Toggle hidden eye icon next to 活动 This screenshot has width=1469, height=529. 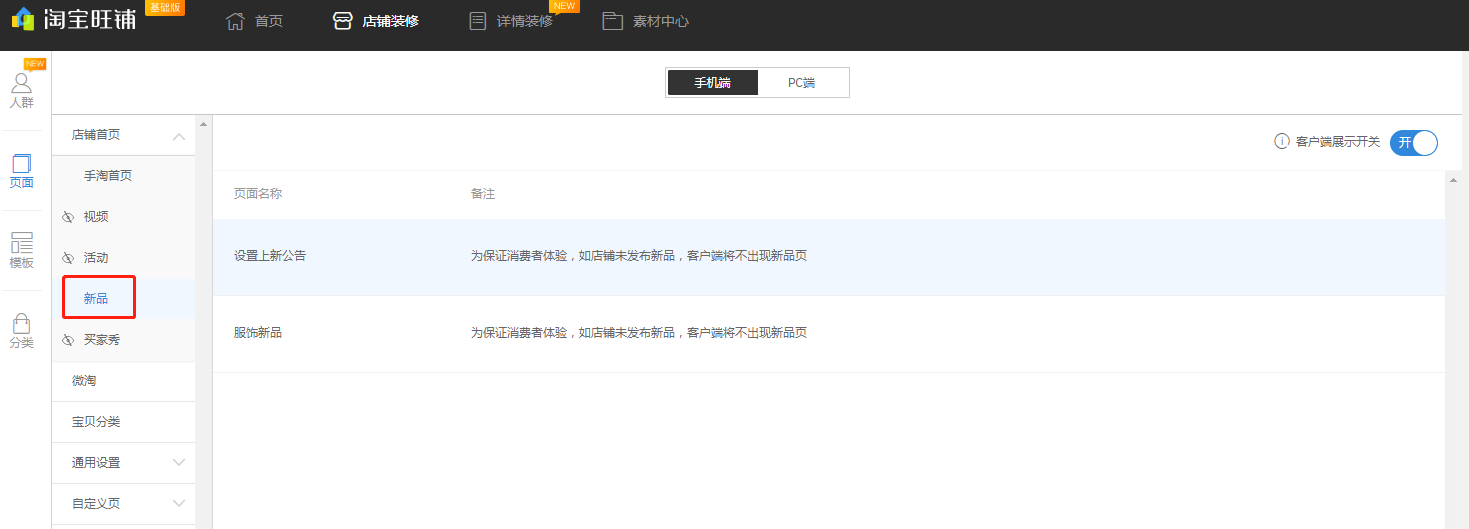[x=68, y=258]
